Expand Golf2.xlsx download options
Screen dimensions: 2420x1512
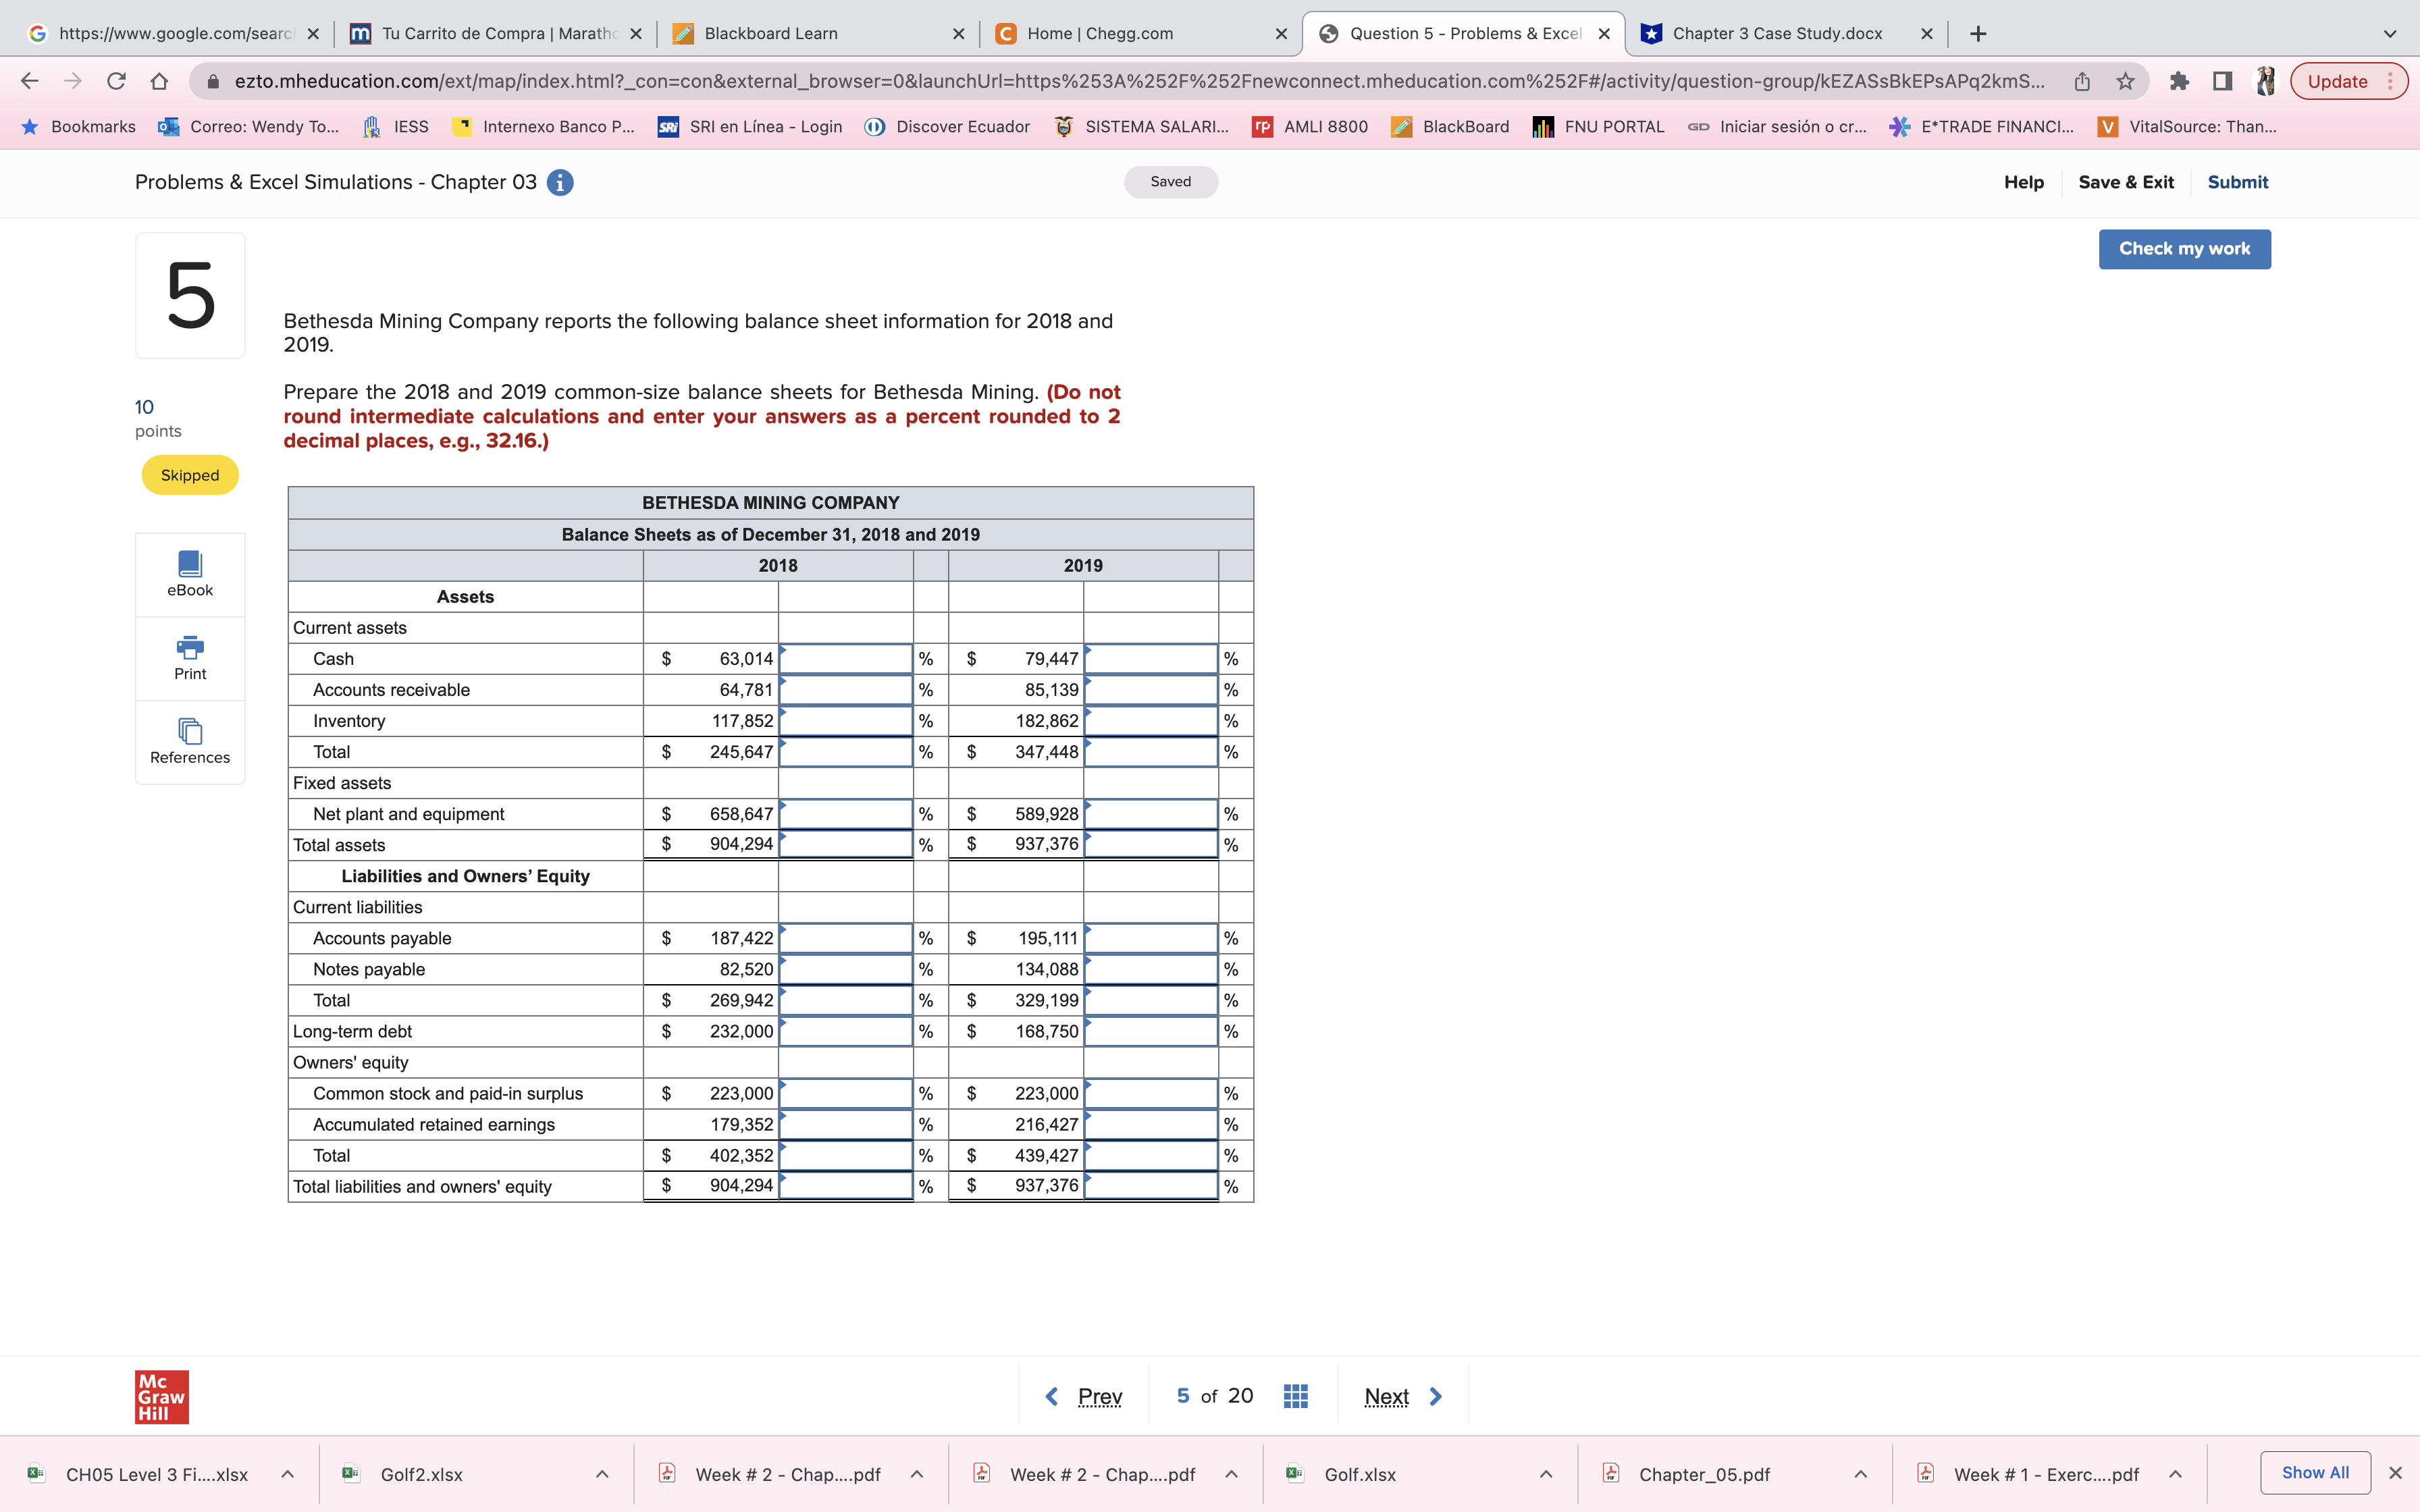pos(602,1474)
